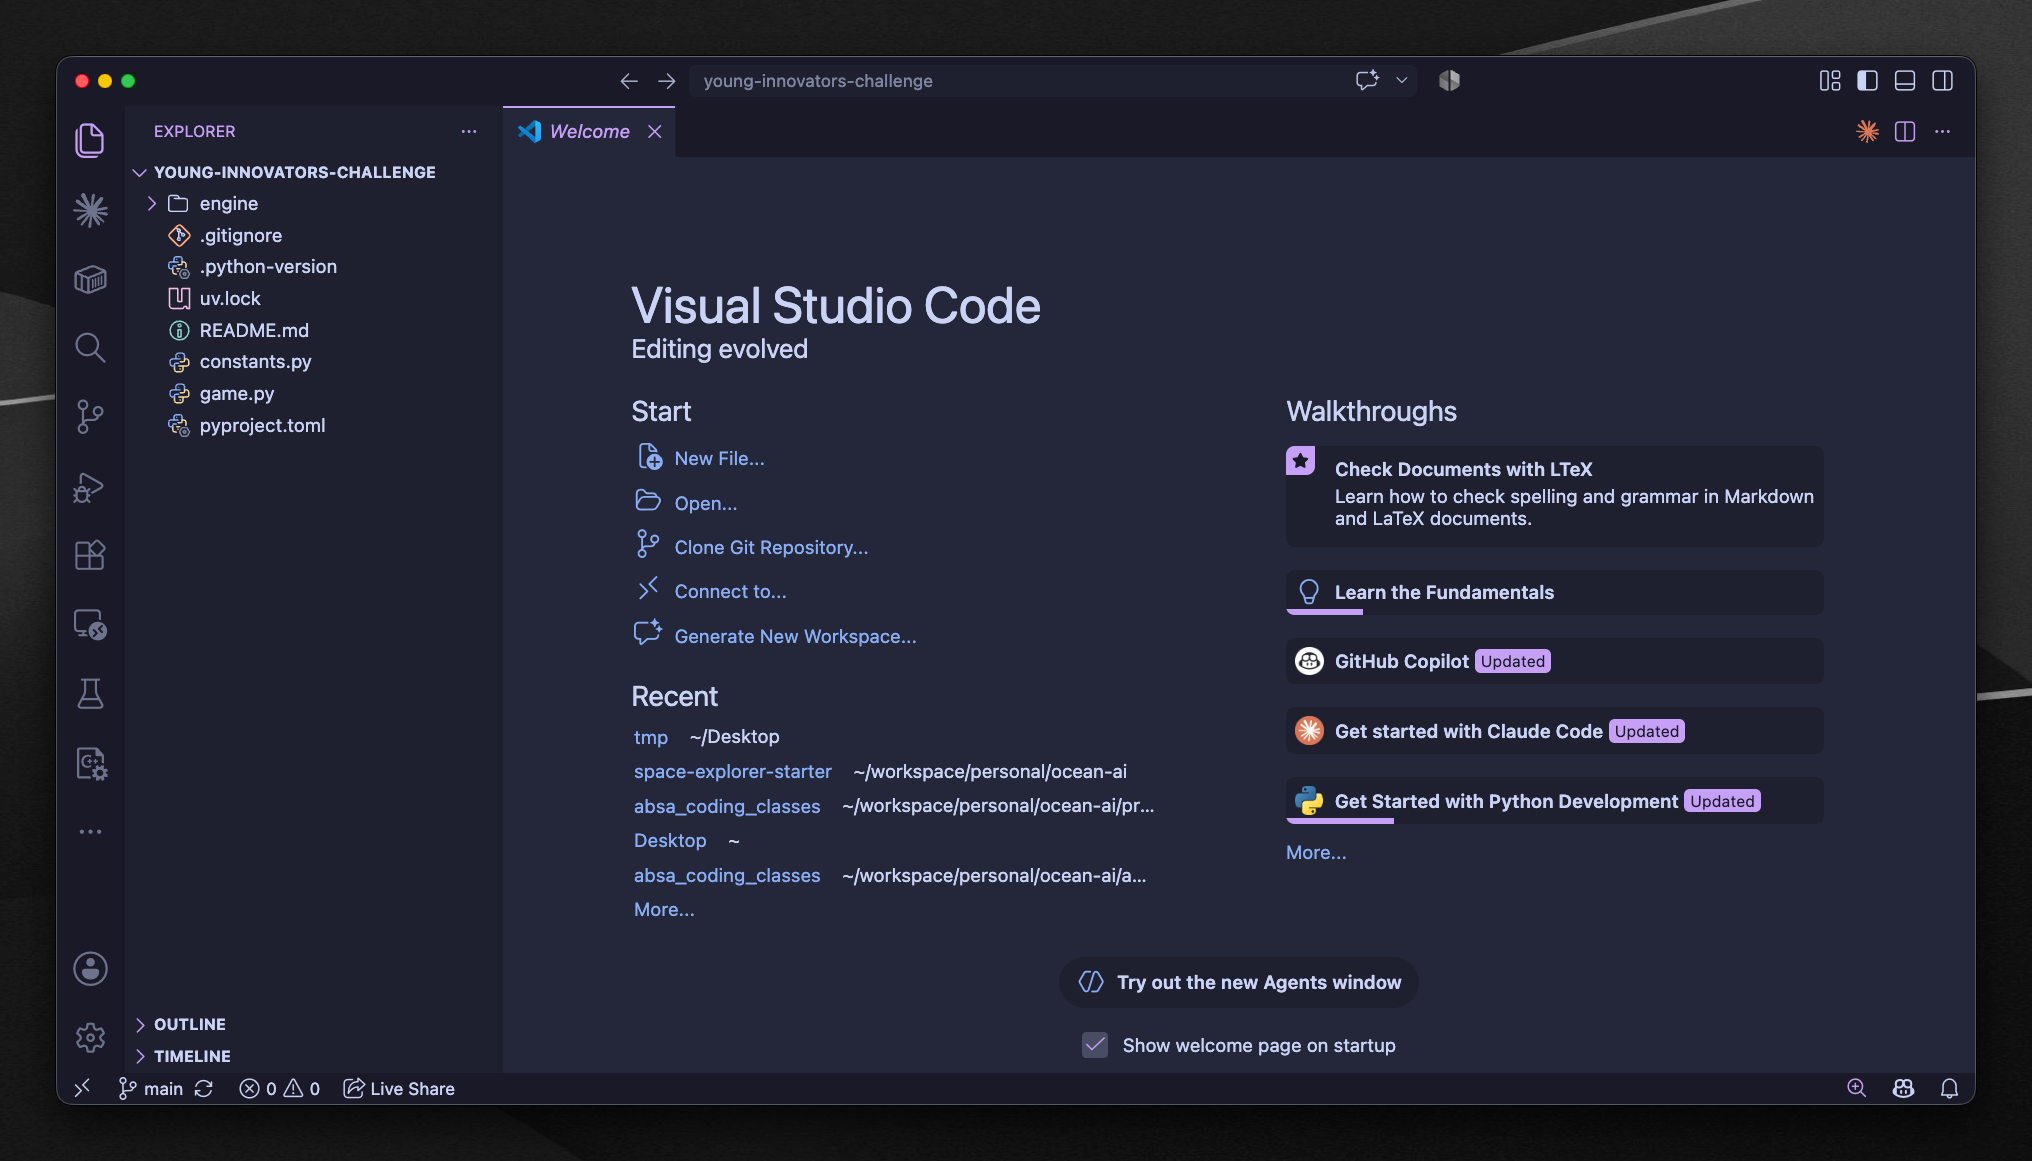Screen dimensions: 2032x1161
Task: Close the Welcome tab
Action: [x=655, y=132]
